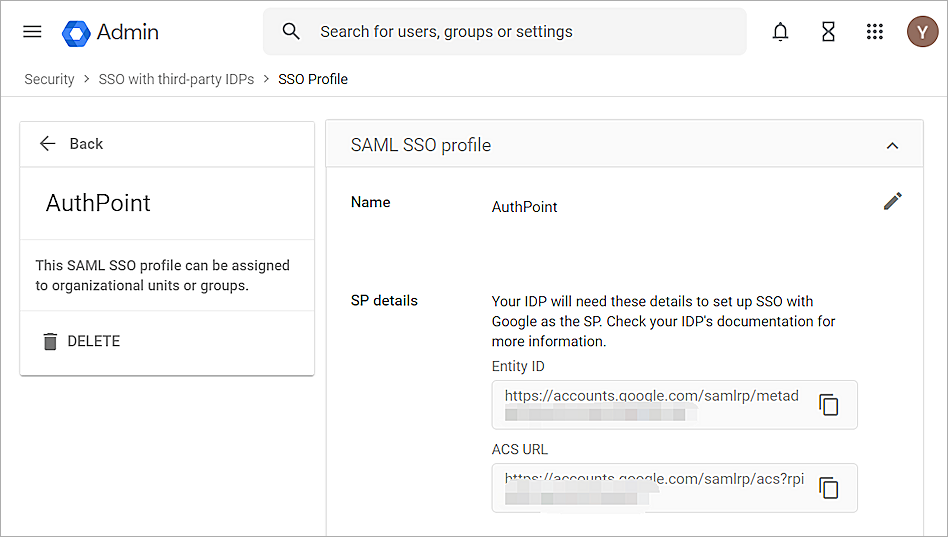Edit the profile name with pencil icon

pyautogui.click(x=892, y=202)
